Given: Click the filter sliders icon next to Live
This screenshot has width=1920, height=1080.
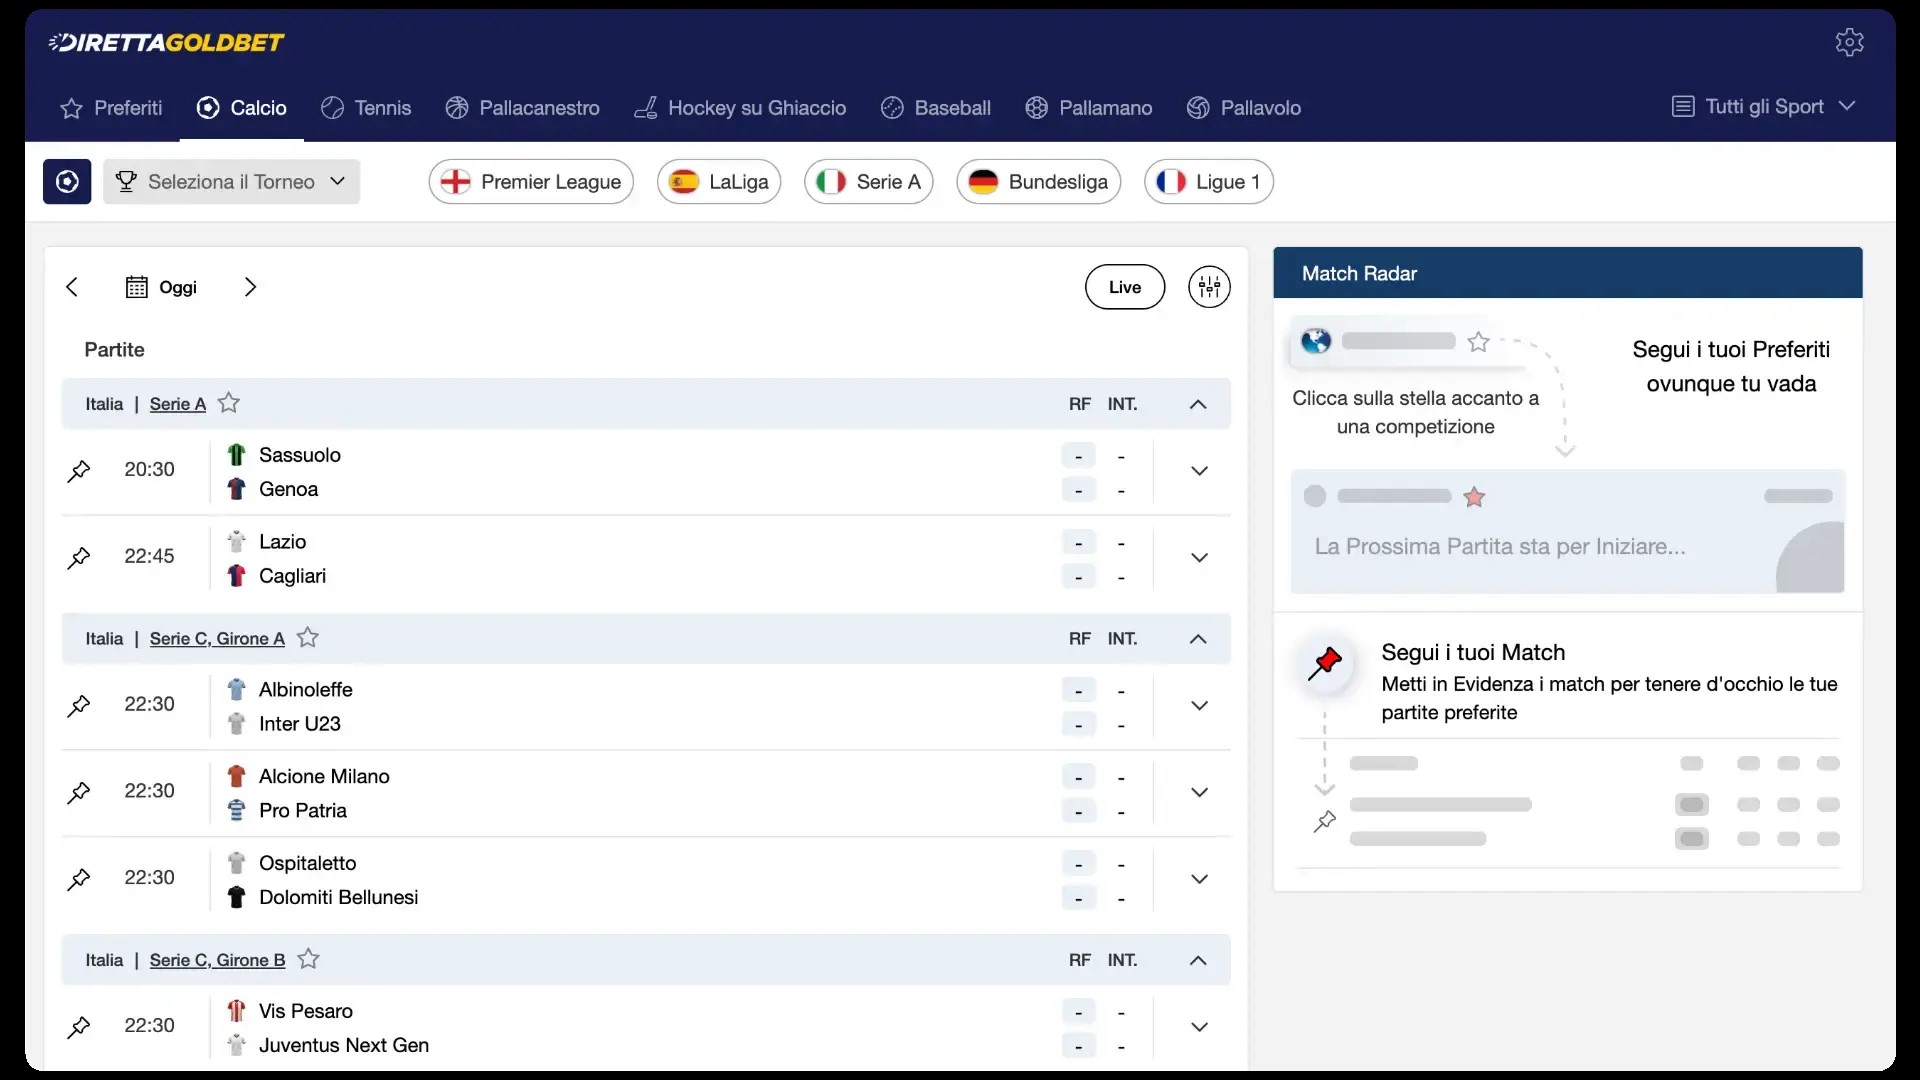Looking at the screenshot, I should pyautogui.click(x=1209, y=287).
